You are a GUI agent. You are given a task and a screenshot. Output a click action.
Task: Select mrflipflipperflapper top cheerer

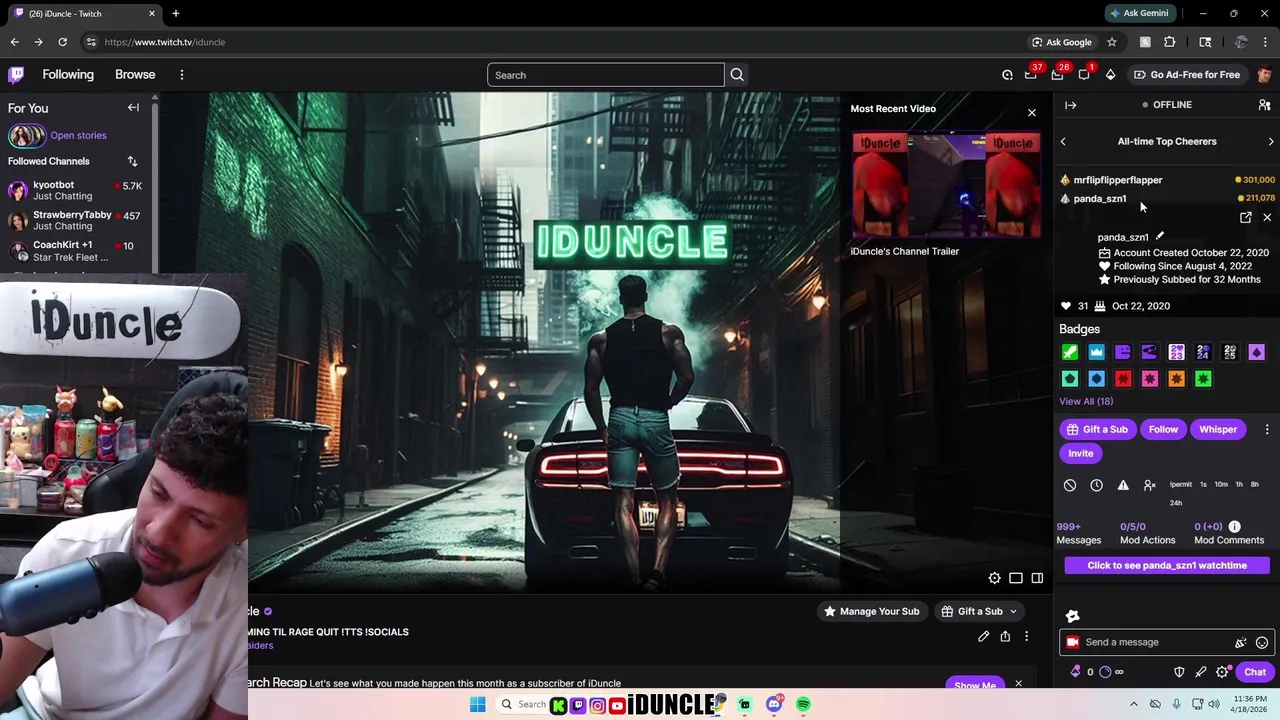coord(1118,180)
